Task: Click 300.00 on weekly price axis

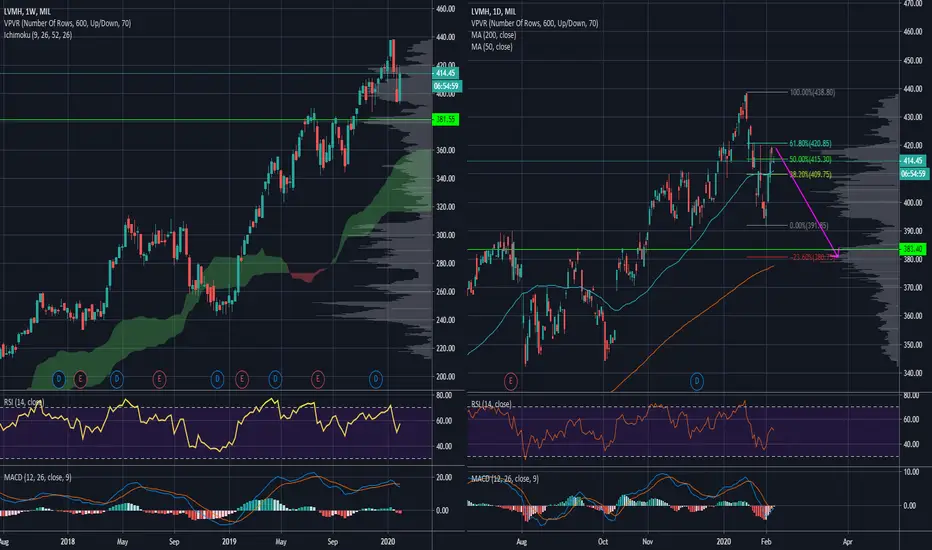Action: [446, 235]
